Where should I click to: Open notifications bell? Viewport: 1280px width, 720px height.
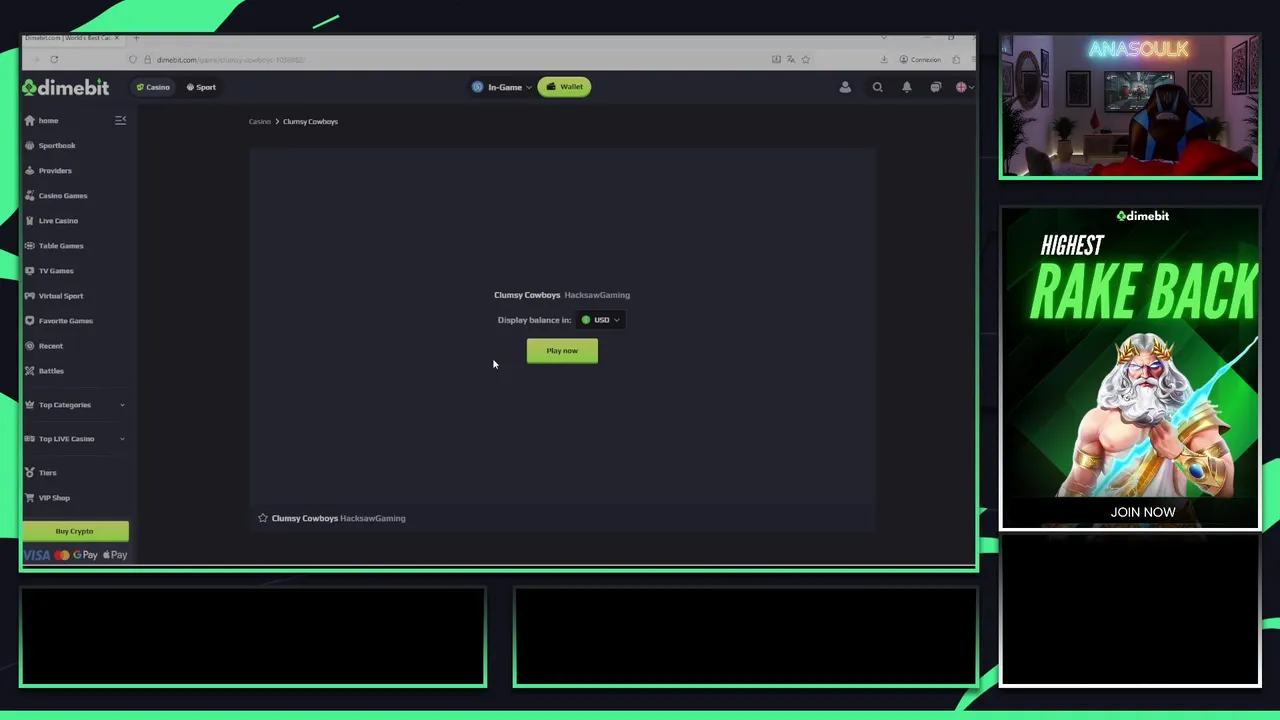tap(906, 87)
